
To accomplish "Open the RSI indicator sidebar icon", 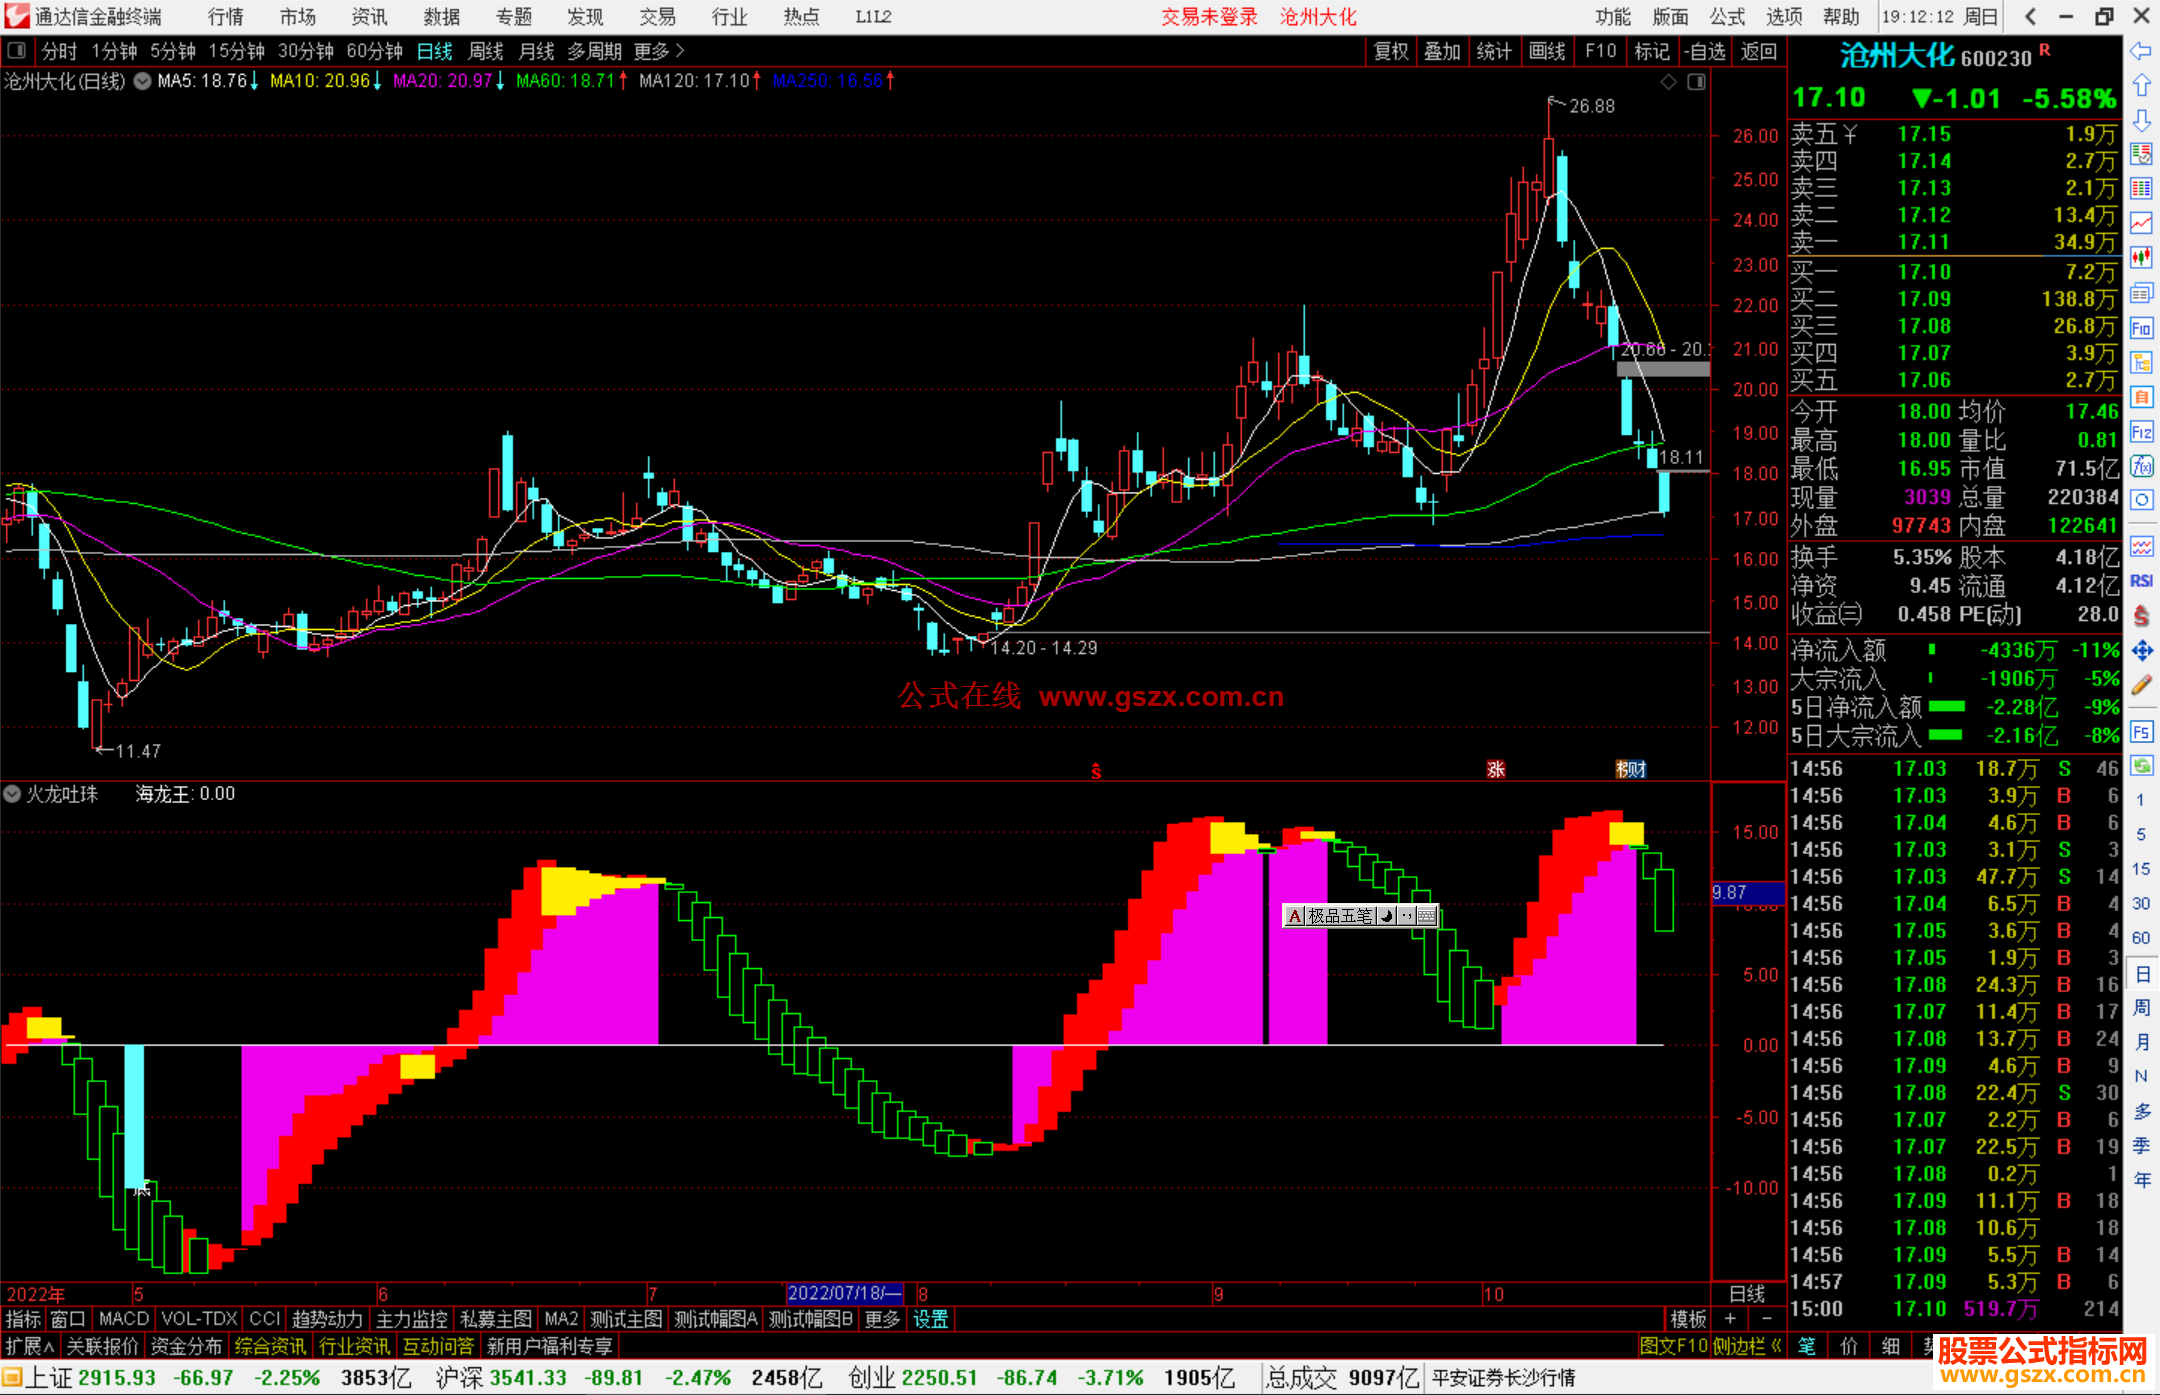I will (2141, 581).
